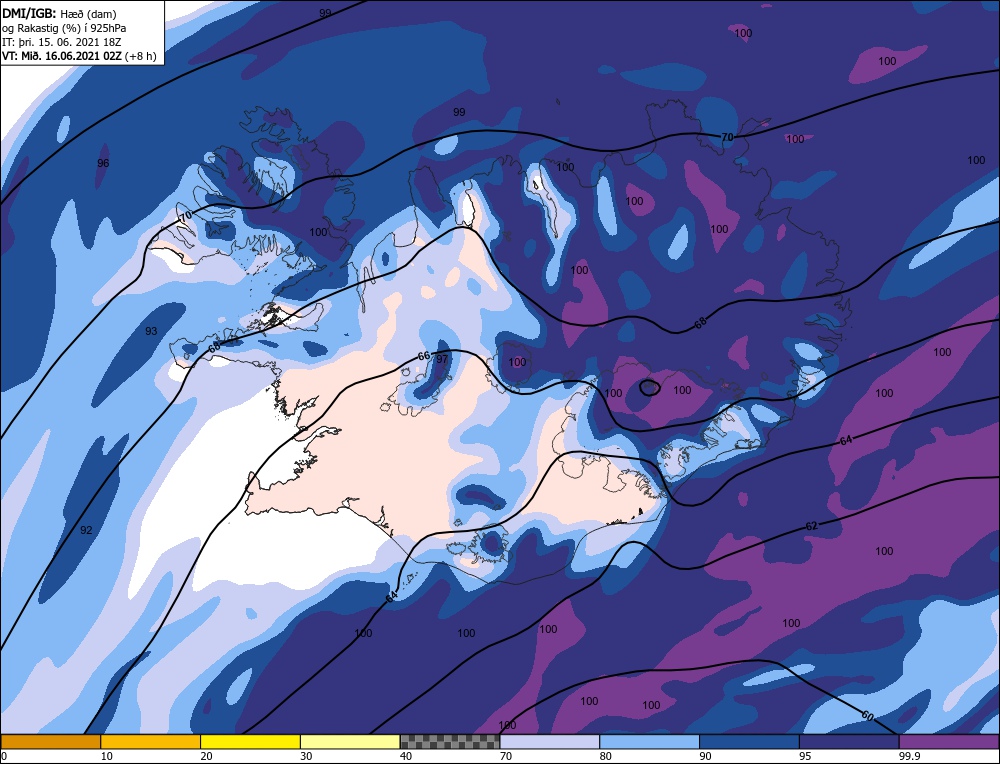Click the humidity value '92'
Viewport: 1000px width, 764px height.
pyautogui.click(x=86, y=530)
